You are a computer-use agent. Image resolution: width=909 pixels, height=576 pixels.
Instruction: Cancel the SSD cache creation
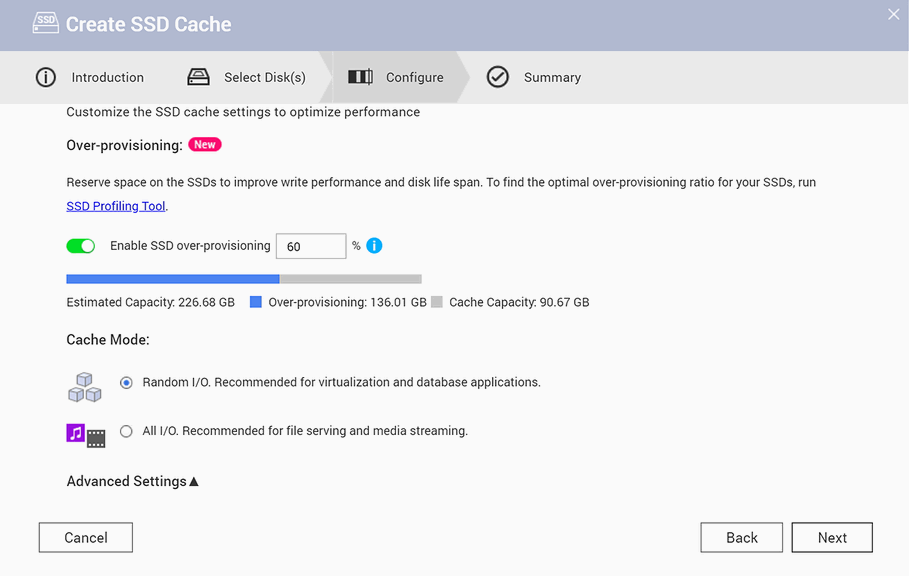coord(86,537)
